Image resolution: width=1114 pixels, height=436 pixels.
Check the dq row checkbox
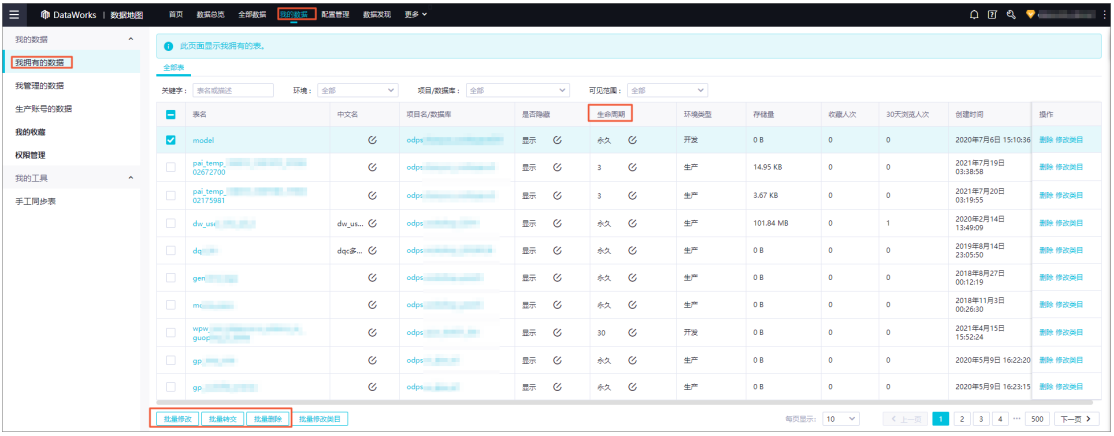point(171,250)
